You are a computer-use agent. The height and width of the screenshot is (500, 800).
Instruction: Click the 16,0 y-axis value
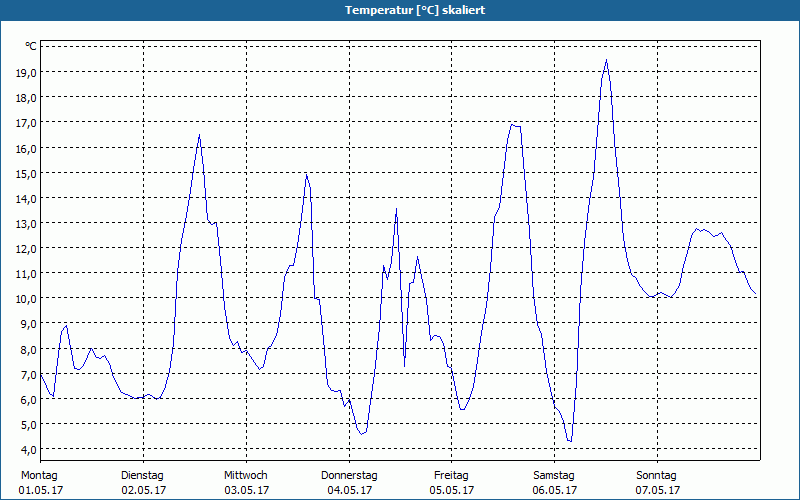(26, 148)
